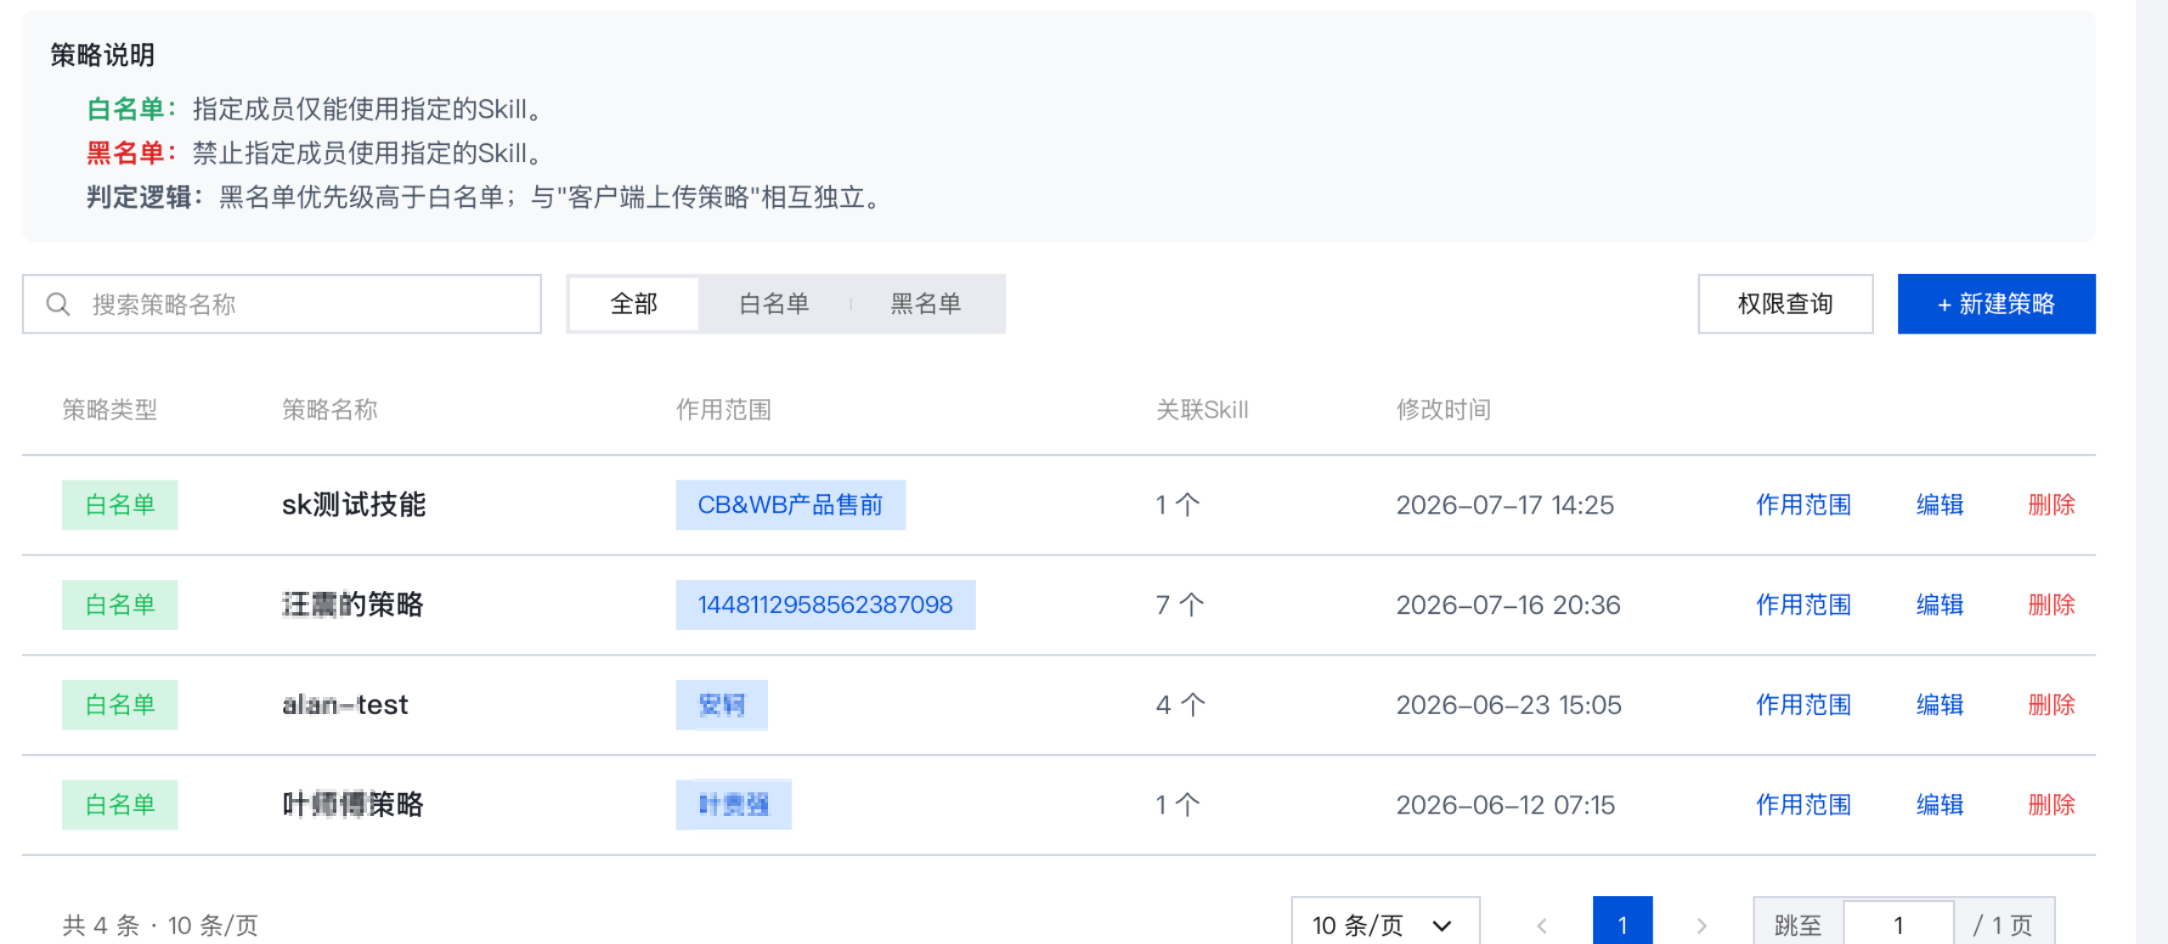Edit the sk测试技能 policy

(1940, 505)
